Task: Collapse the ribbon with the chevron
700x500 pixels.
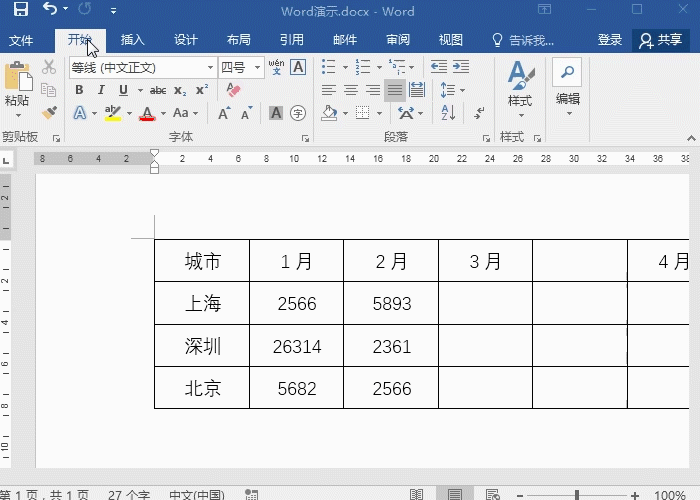Action: tap(692, 138)
